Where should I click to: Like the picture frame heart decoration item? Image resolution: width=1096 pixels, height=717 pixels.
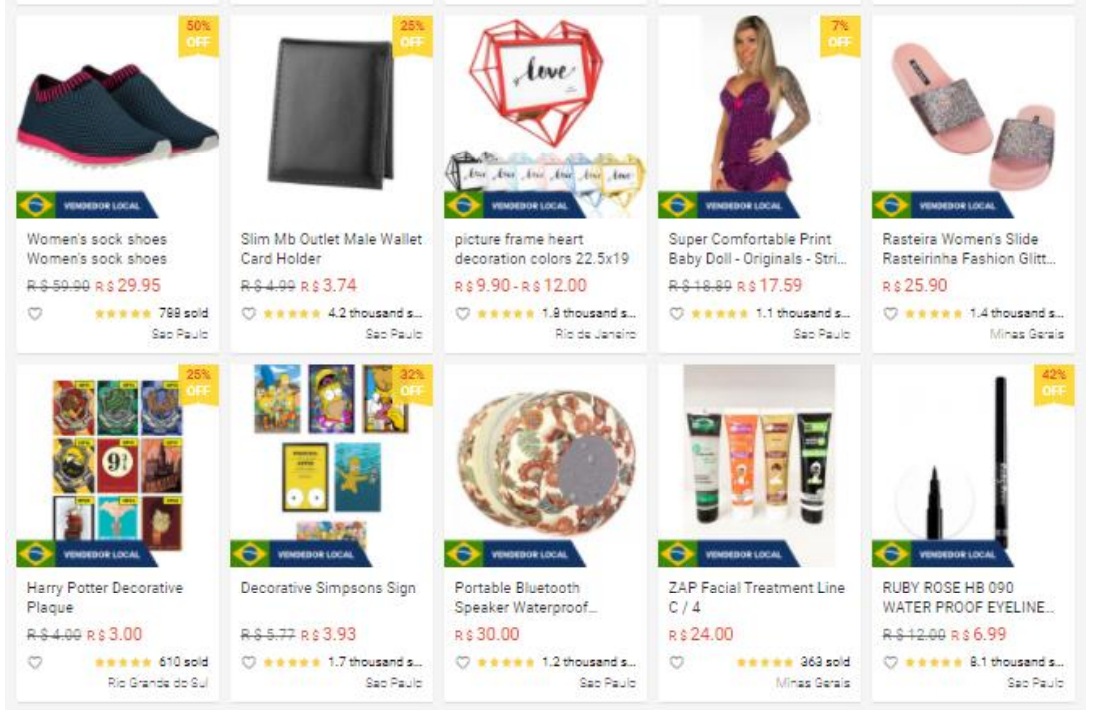pos(463,314)
